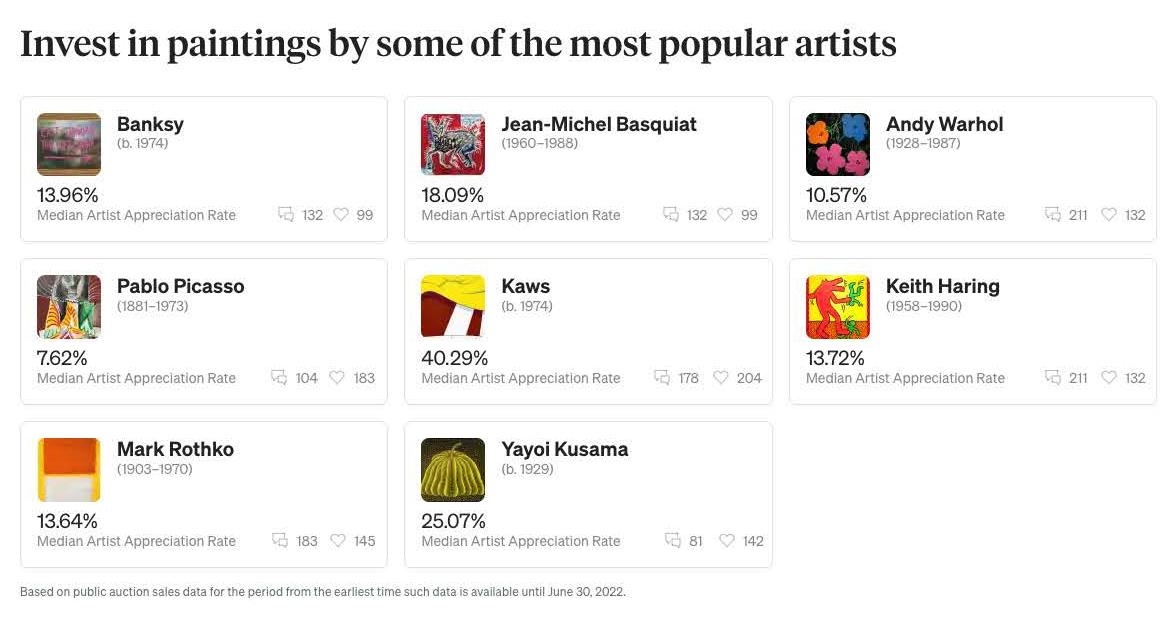Like the Banksy card with heart icon
Screen dimensions: 1166x619
tap(340, 214)
